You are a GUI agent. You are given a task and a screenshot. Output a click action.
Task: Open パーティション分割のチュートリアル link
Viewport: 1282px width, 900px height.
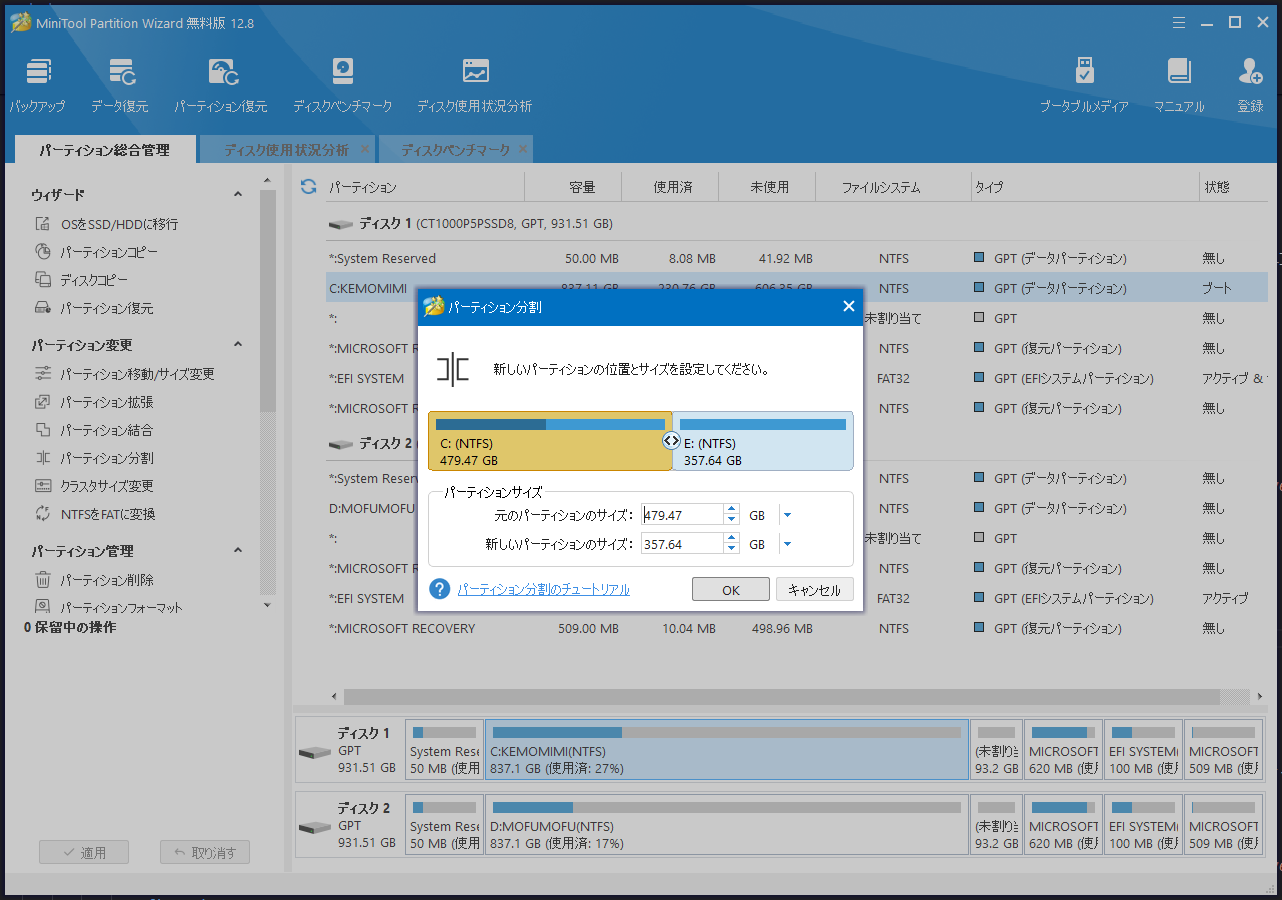pos(543,590)
